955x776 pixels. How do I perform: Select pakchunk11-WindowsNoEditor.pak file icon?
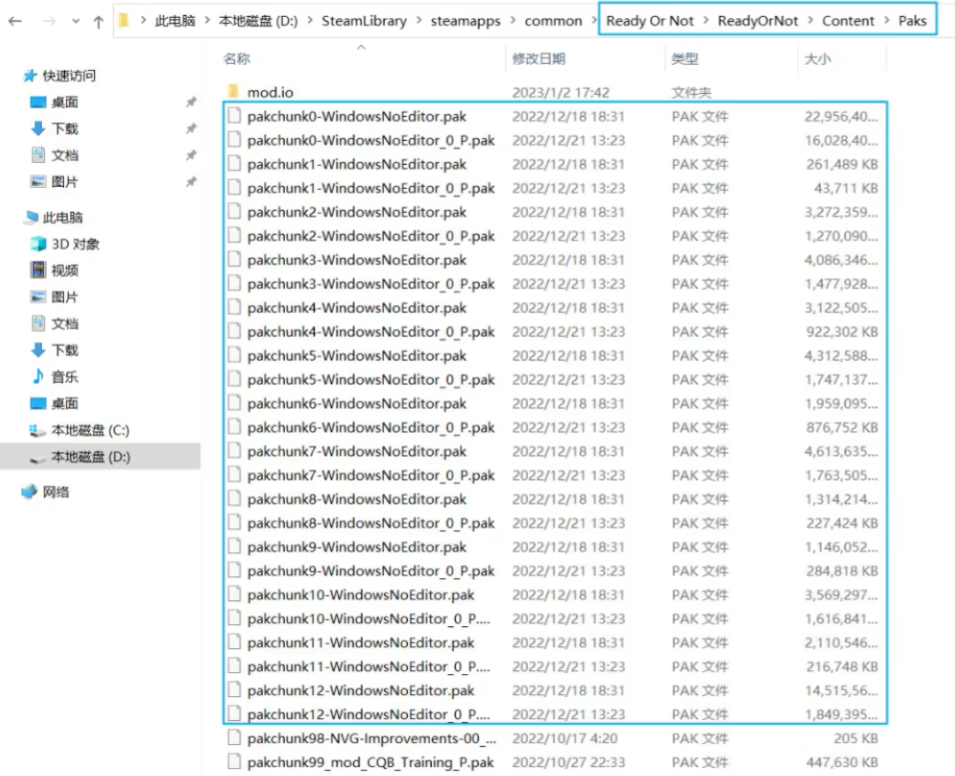(x=234, y=642)
